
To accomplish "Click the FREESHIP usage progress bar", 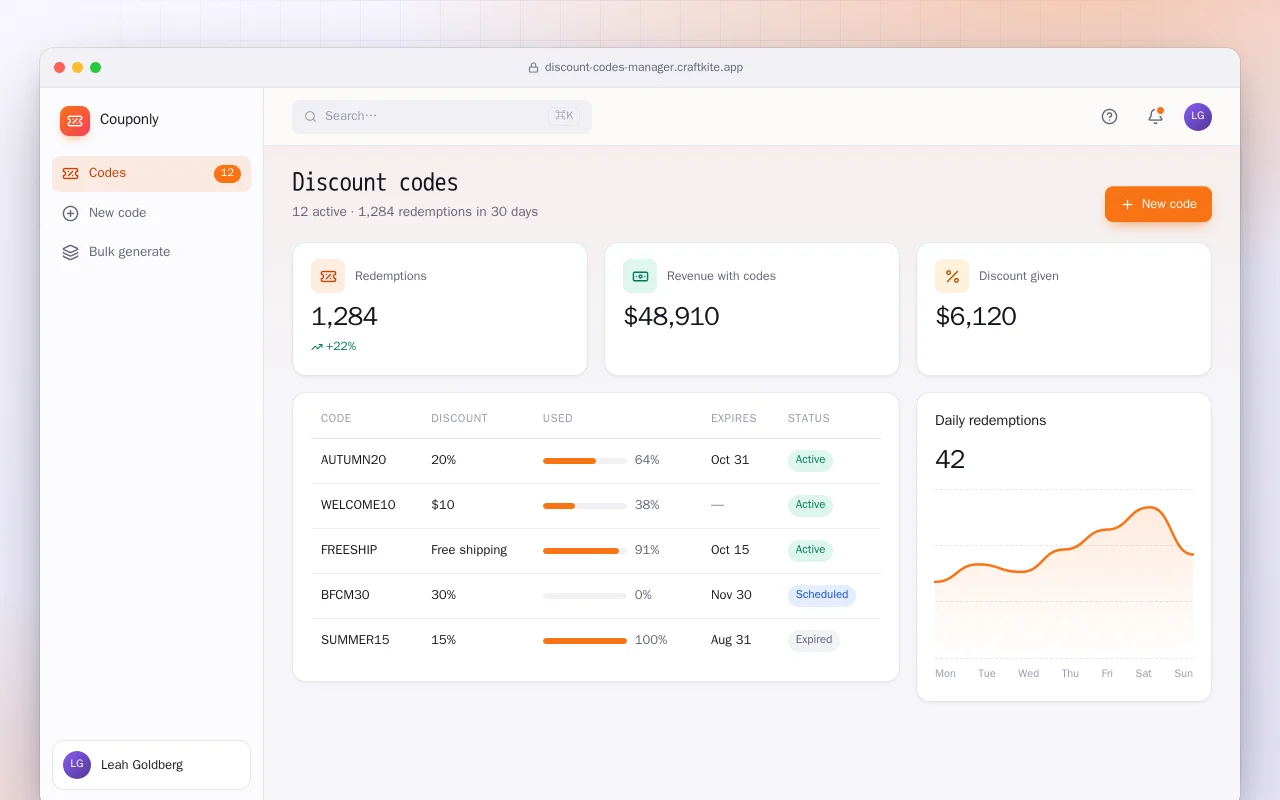I will (585, 551).
